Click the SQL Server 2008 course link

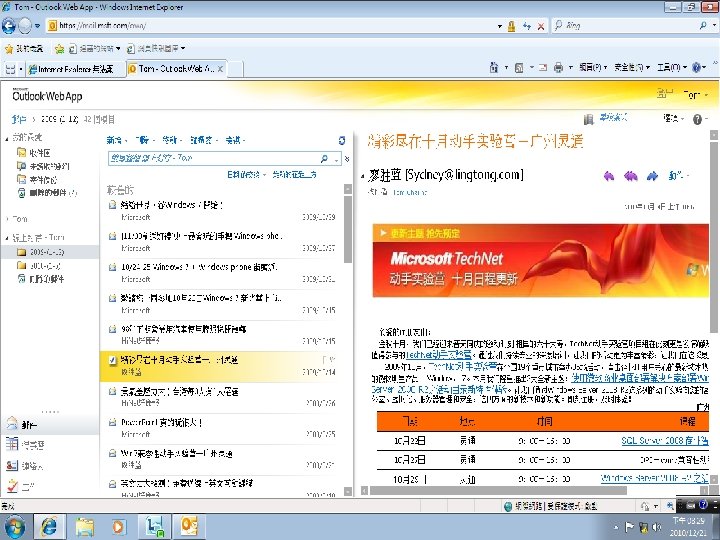(x=664, y=441)
